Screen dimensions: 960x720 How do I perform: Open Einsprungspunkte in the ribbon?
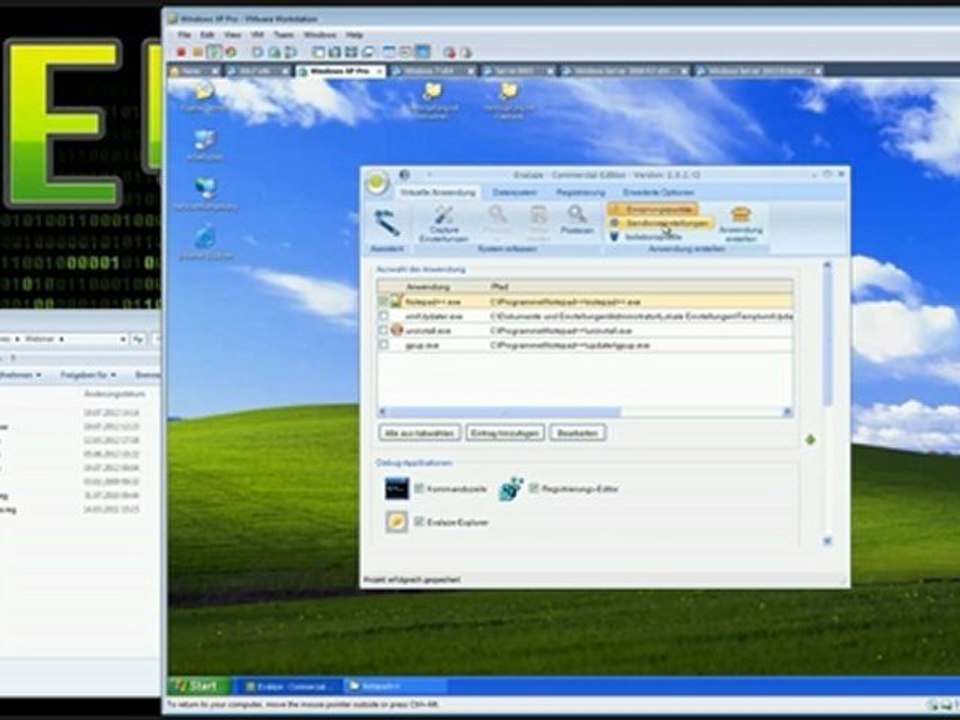(653, 209)
